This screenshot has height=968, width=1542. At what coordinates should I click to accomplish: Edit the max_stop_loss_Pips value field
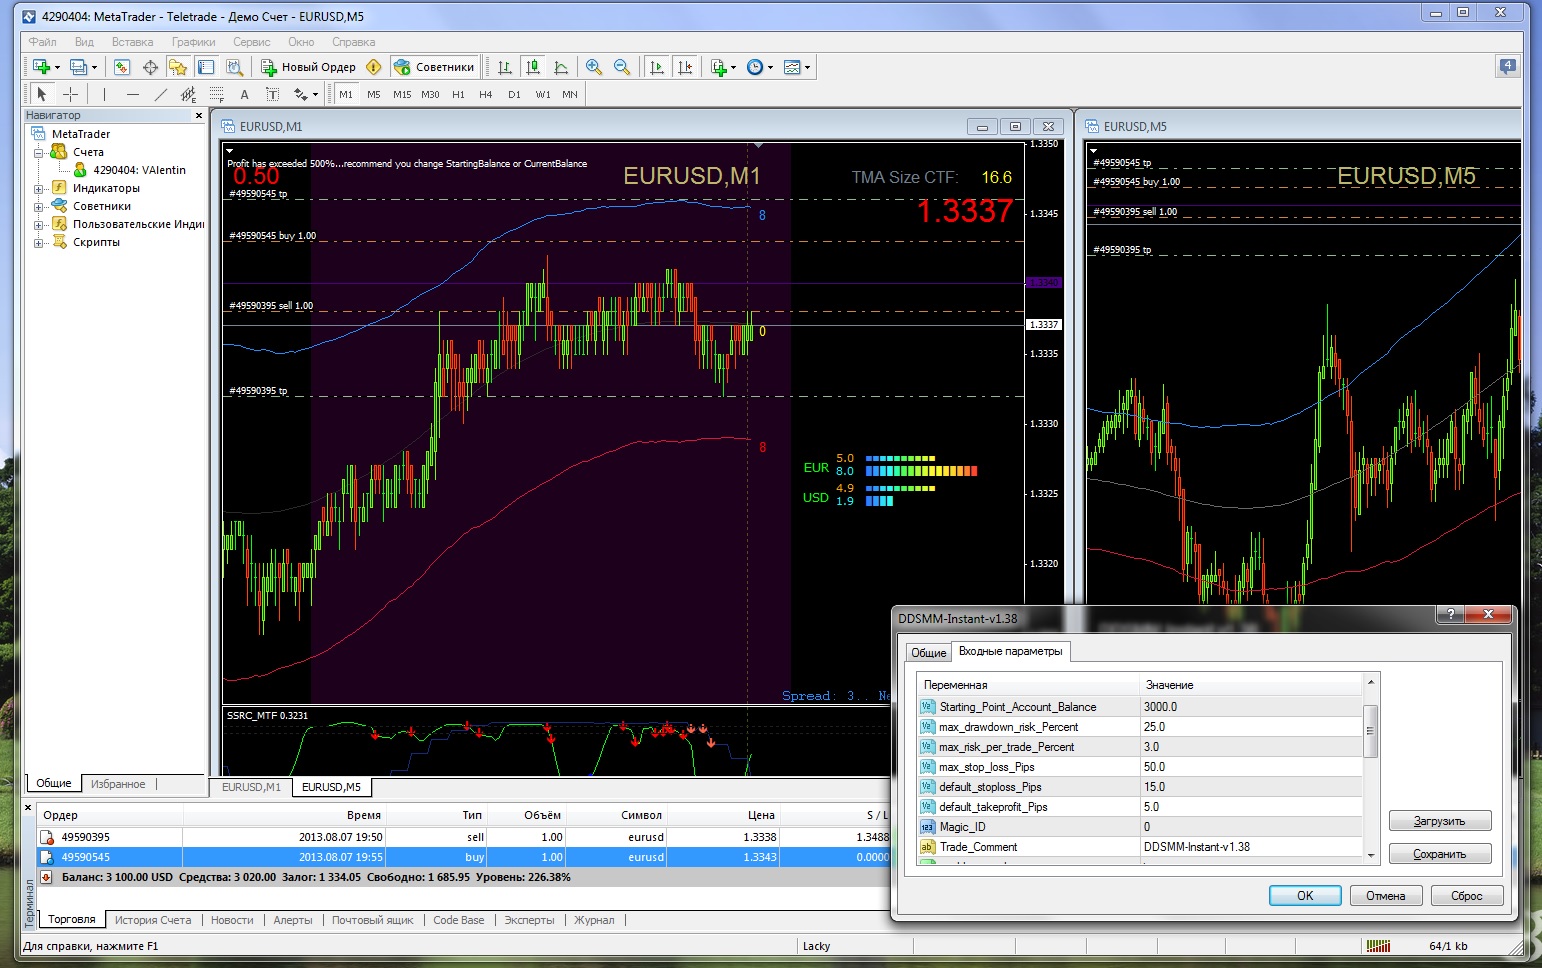(1251, 767)
